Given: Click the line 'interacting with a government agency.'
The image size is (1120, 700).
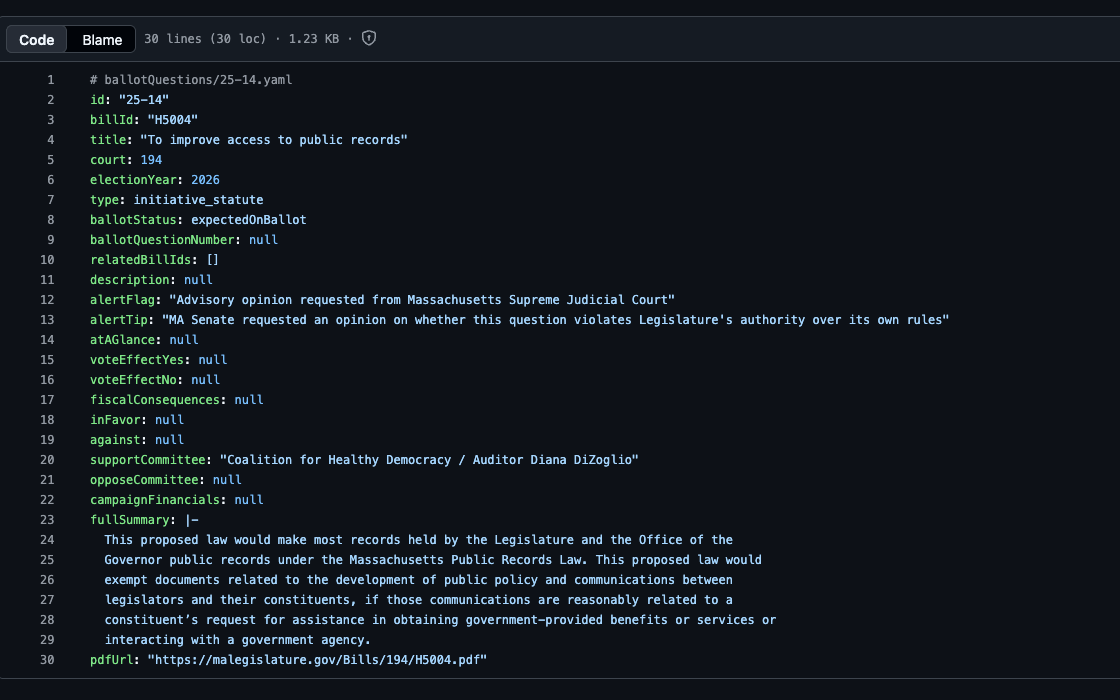Looking at the screenshot, I should [x=237, y=640].
